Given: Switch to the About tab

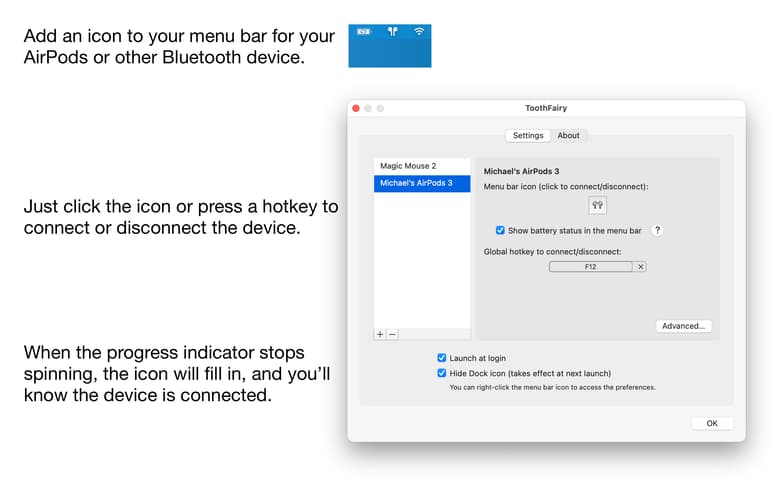Looking at the screenshot, I should click(x=568, y=136).
